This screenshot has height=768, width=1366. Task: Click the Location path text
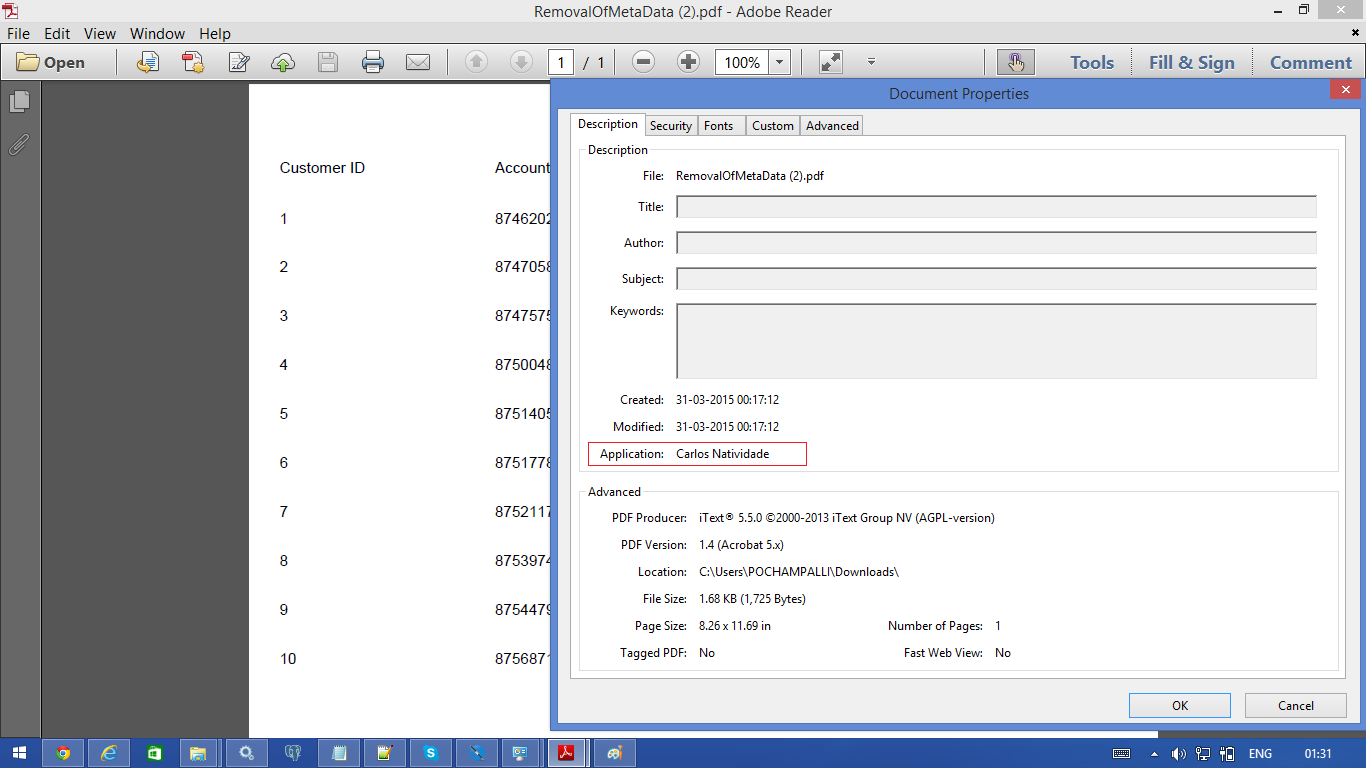pyautogui.click(x=798, y=572)
